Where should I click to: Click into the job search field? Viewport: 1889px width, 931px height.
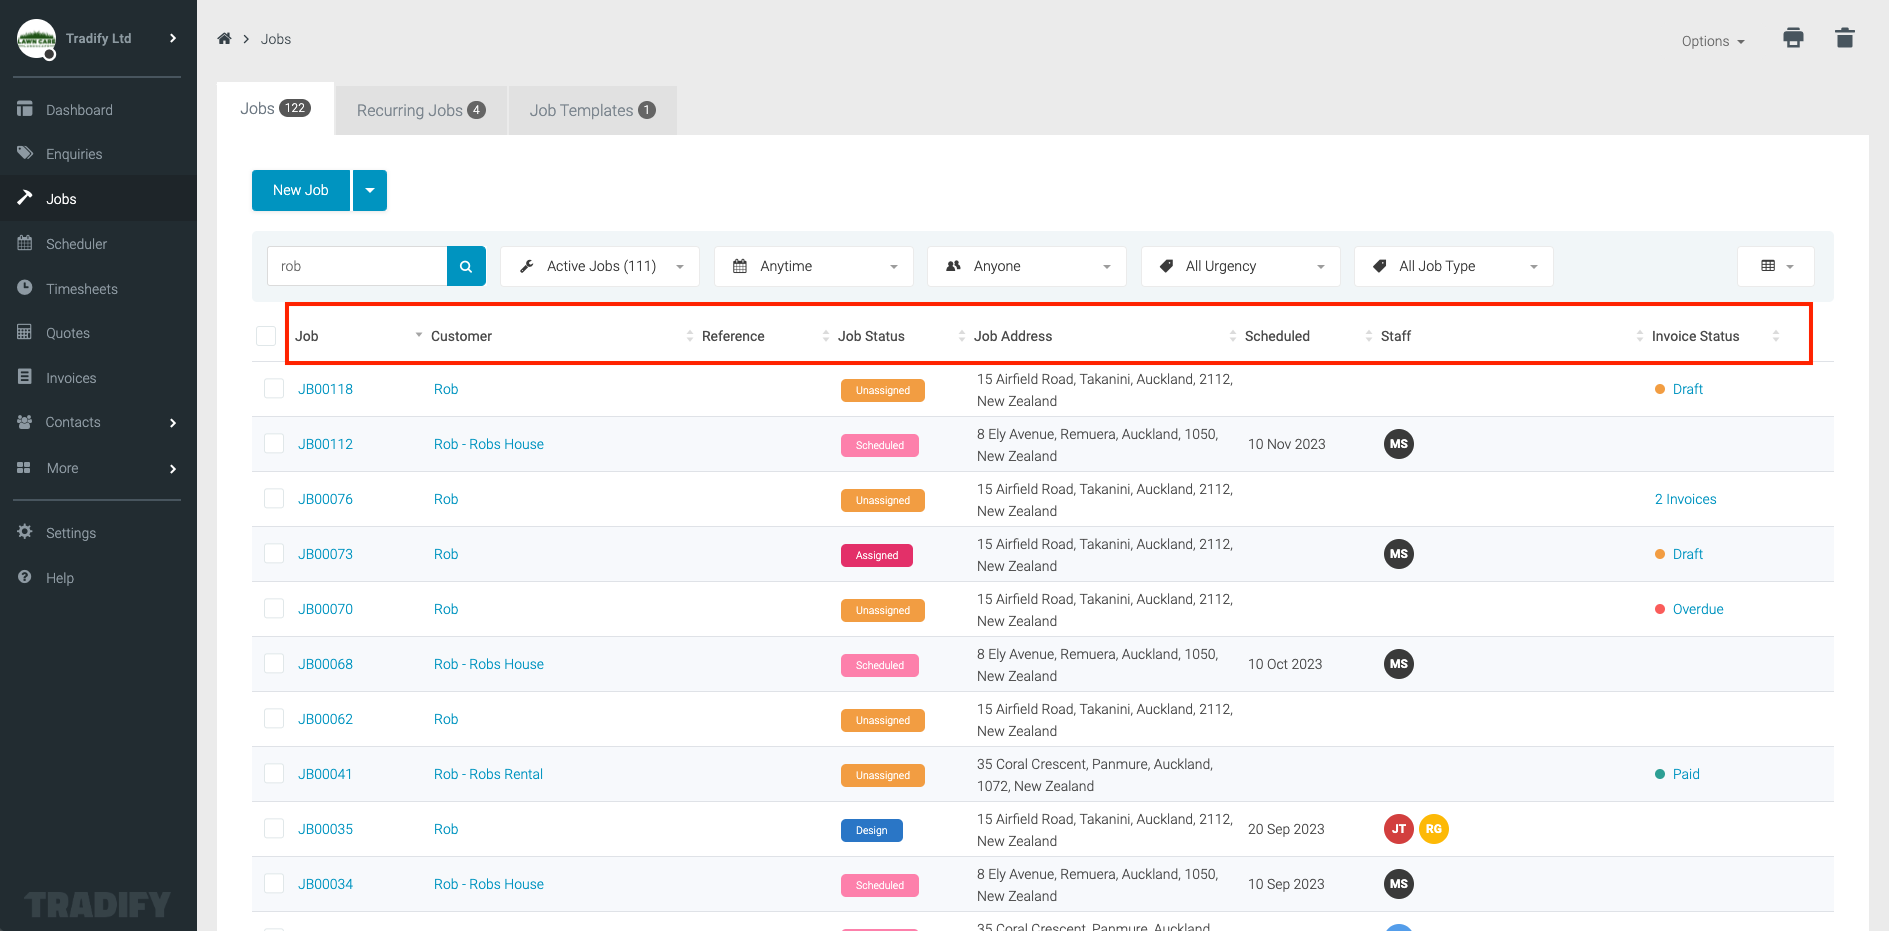pos(357,266)
